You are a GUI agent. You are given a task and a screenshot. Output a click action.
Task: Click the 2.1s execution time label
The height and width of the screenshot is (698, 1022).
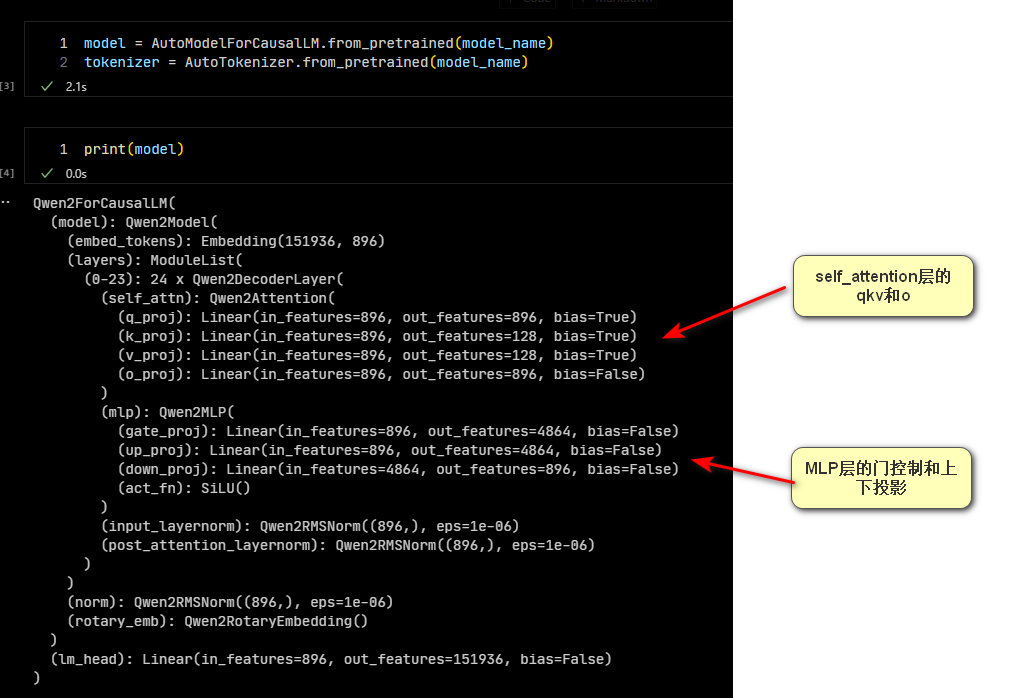(x=76, y=87)
